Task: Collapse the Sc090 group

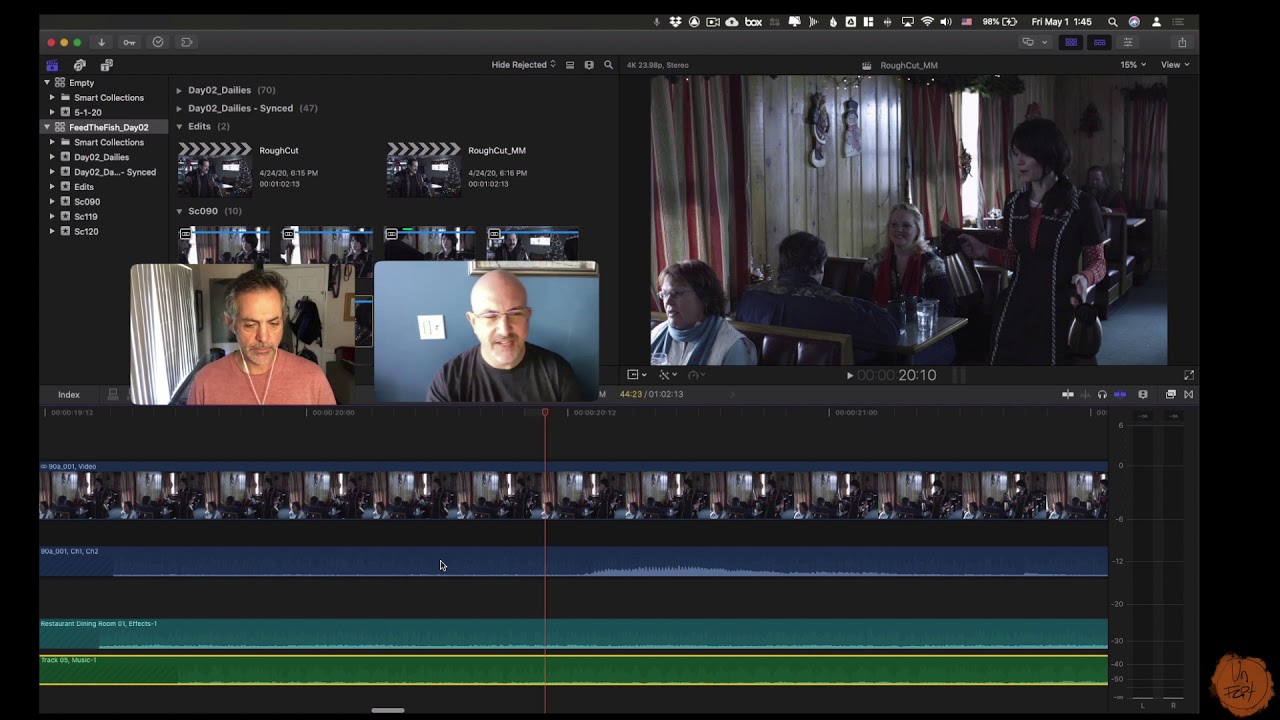Action: tap(179, 211)
